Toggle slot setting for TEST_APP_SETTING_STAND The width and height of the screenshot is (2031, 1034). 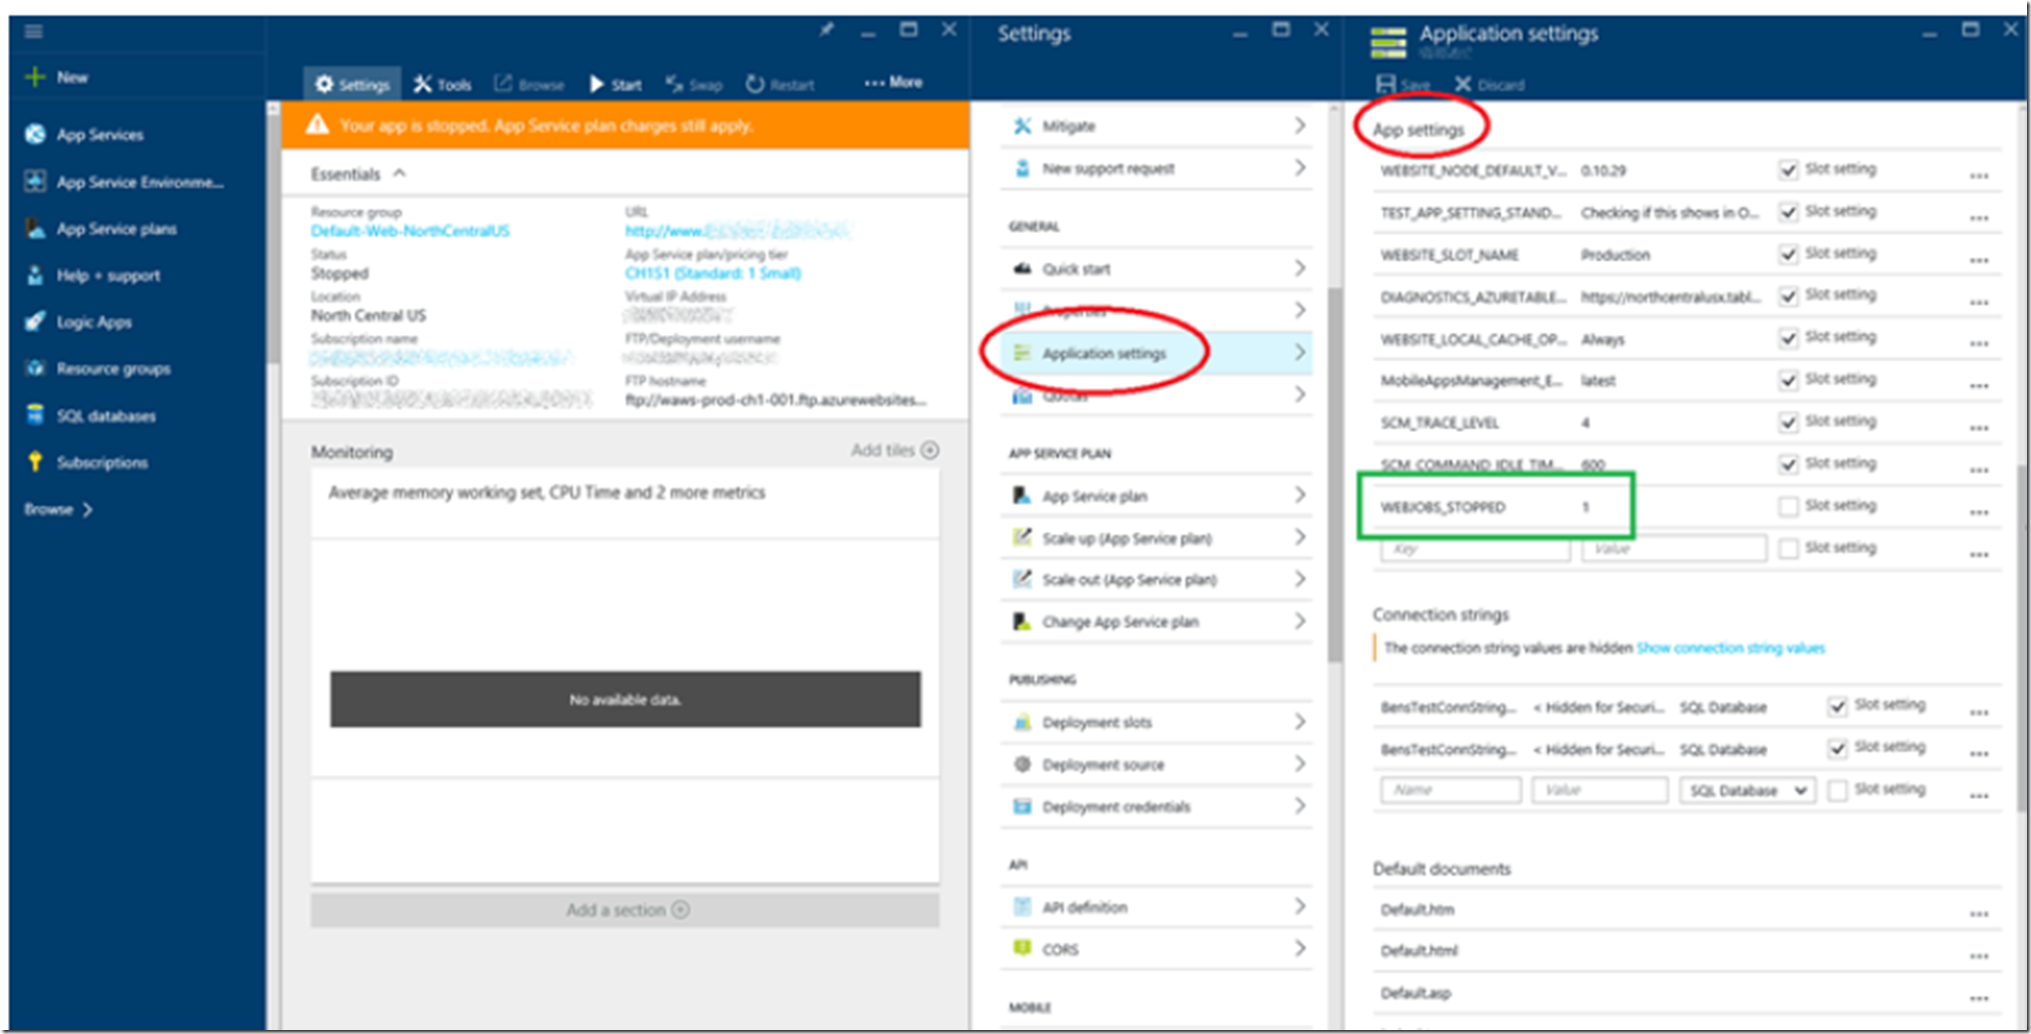click(1789, 212)
